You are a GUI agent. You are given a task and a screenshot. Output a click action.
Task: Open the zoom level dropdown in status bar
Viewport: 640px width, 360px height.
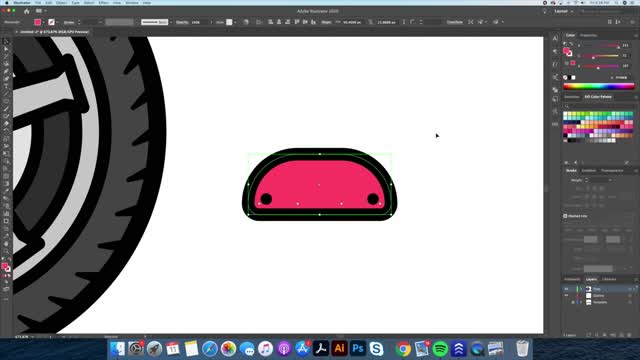[32, 337]
